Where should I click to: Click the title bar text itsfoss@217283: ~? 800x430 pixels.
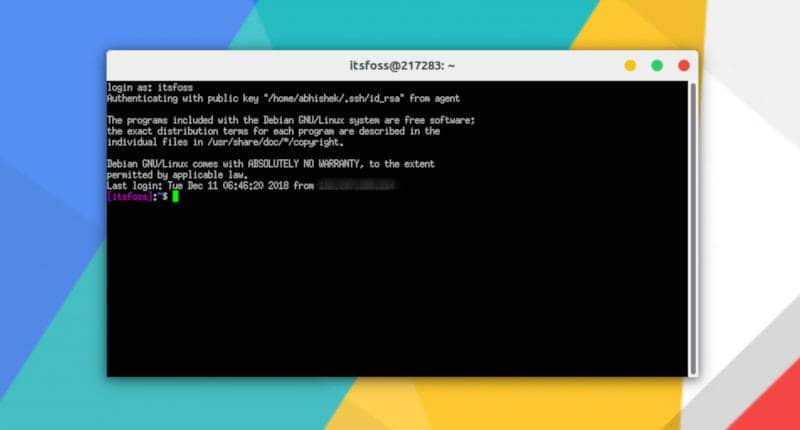(402, 66)
